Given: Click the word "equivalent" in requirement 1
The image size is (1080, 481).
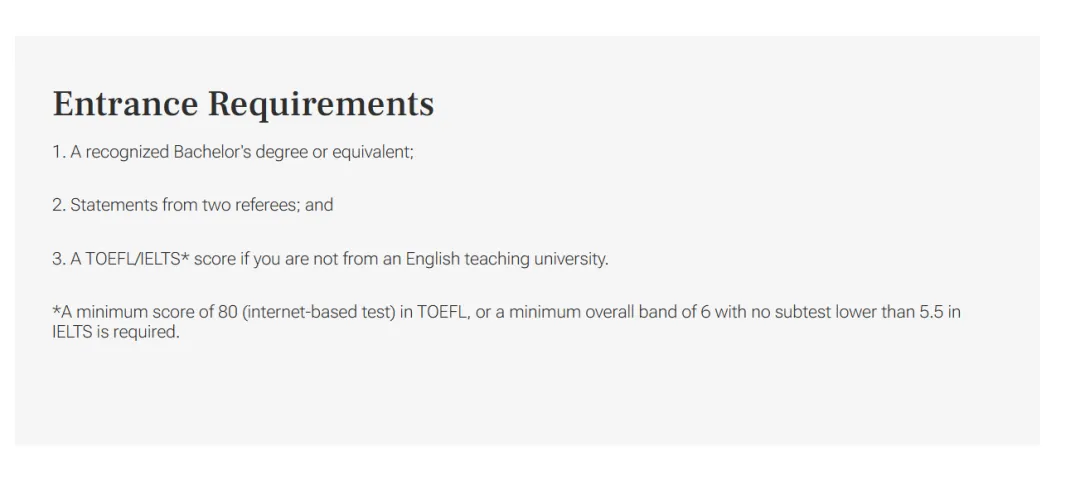Looking at the screenshot, I should click(x=370, y=152).
